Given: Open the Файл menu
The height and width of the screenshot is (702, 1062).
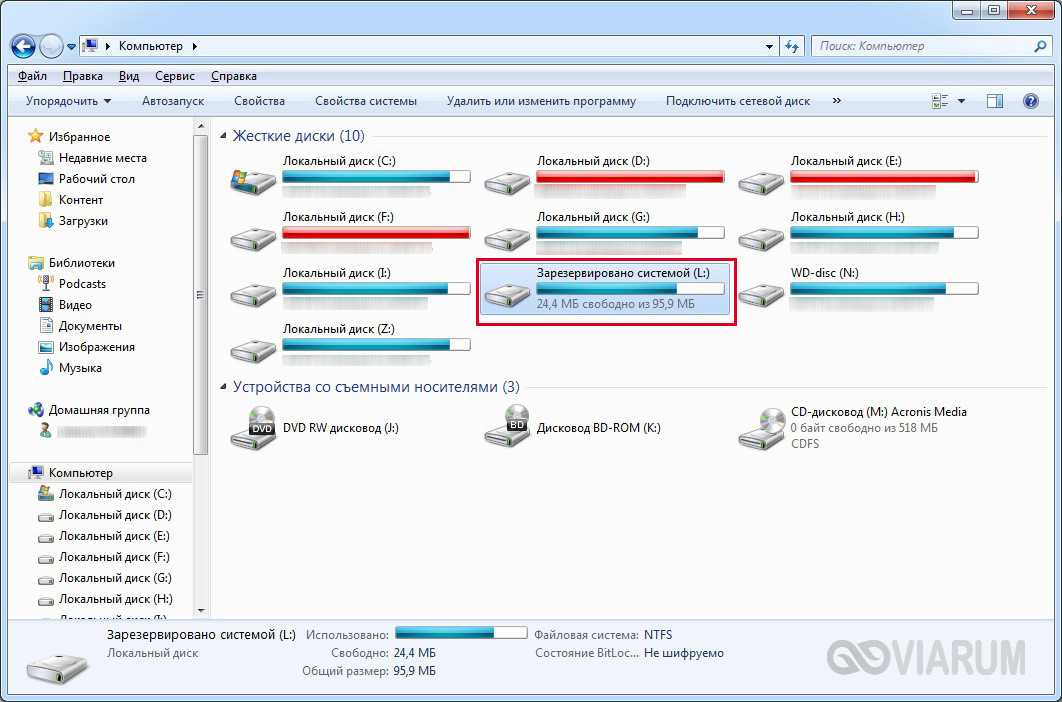Looking at the screenshot, I should coord(32,76).
